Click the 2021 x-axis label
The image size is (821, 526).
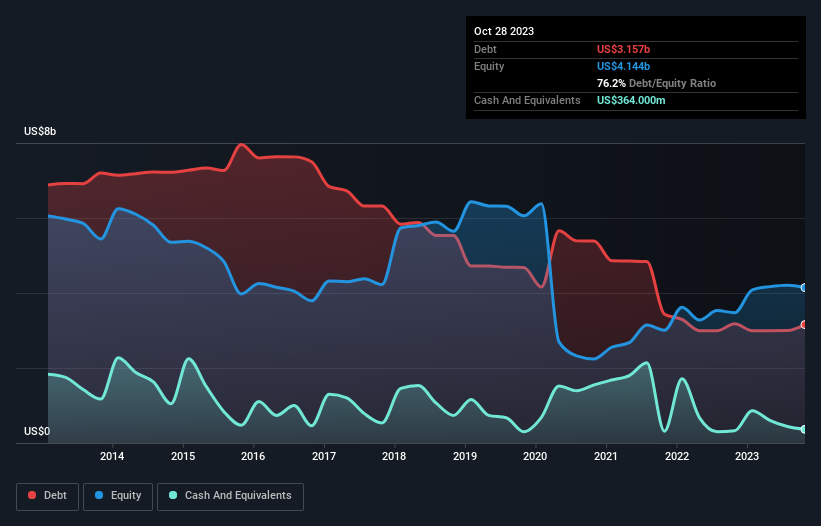[x=606, y=456]
